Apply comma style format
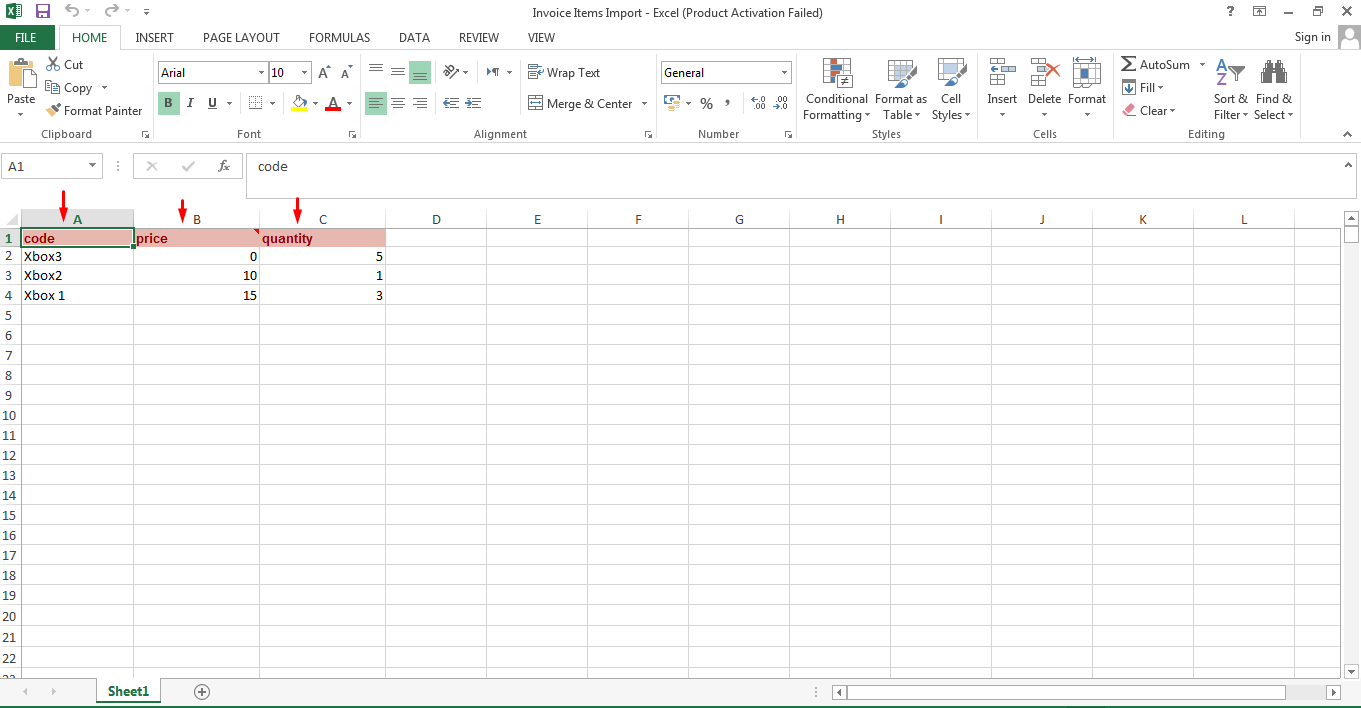The width and height of the screenshot is (1361, 708). (x=728, y=103)
